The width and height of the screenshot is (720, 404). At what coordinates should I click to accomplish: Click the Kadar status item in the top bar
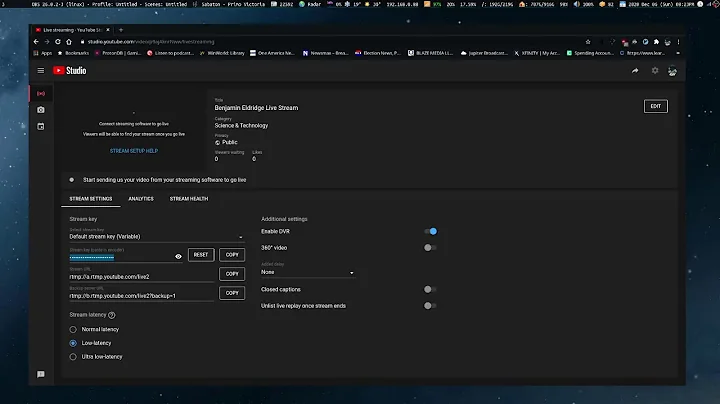pos(310,4)
